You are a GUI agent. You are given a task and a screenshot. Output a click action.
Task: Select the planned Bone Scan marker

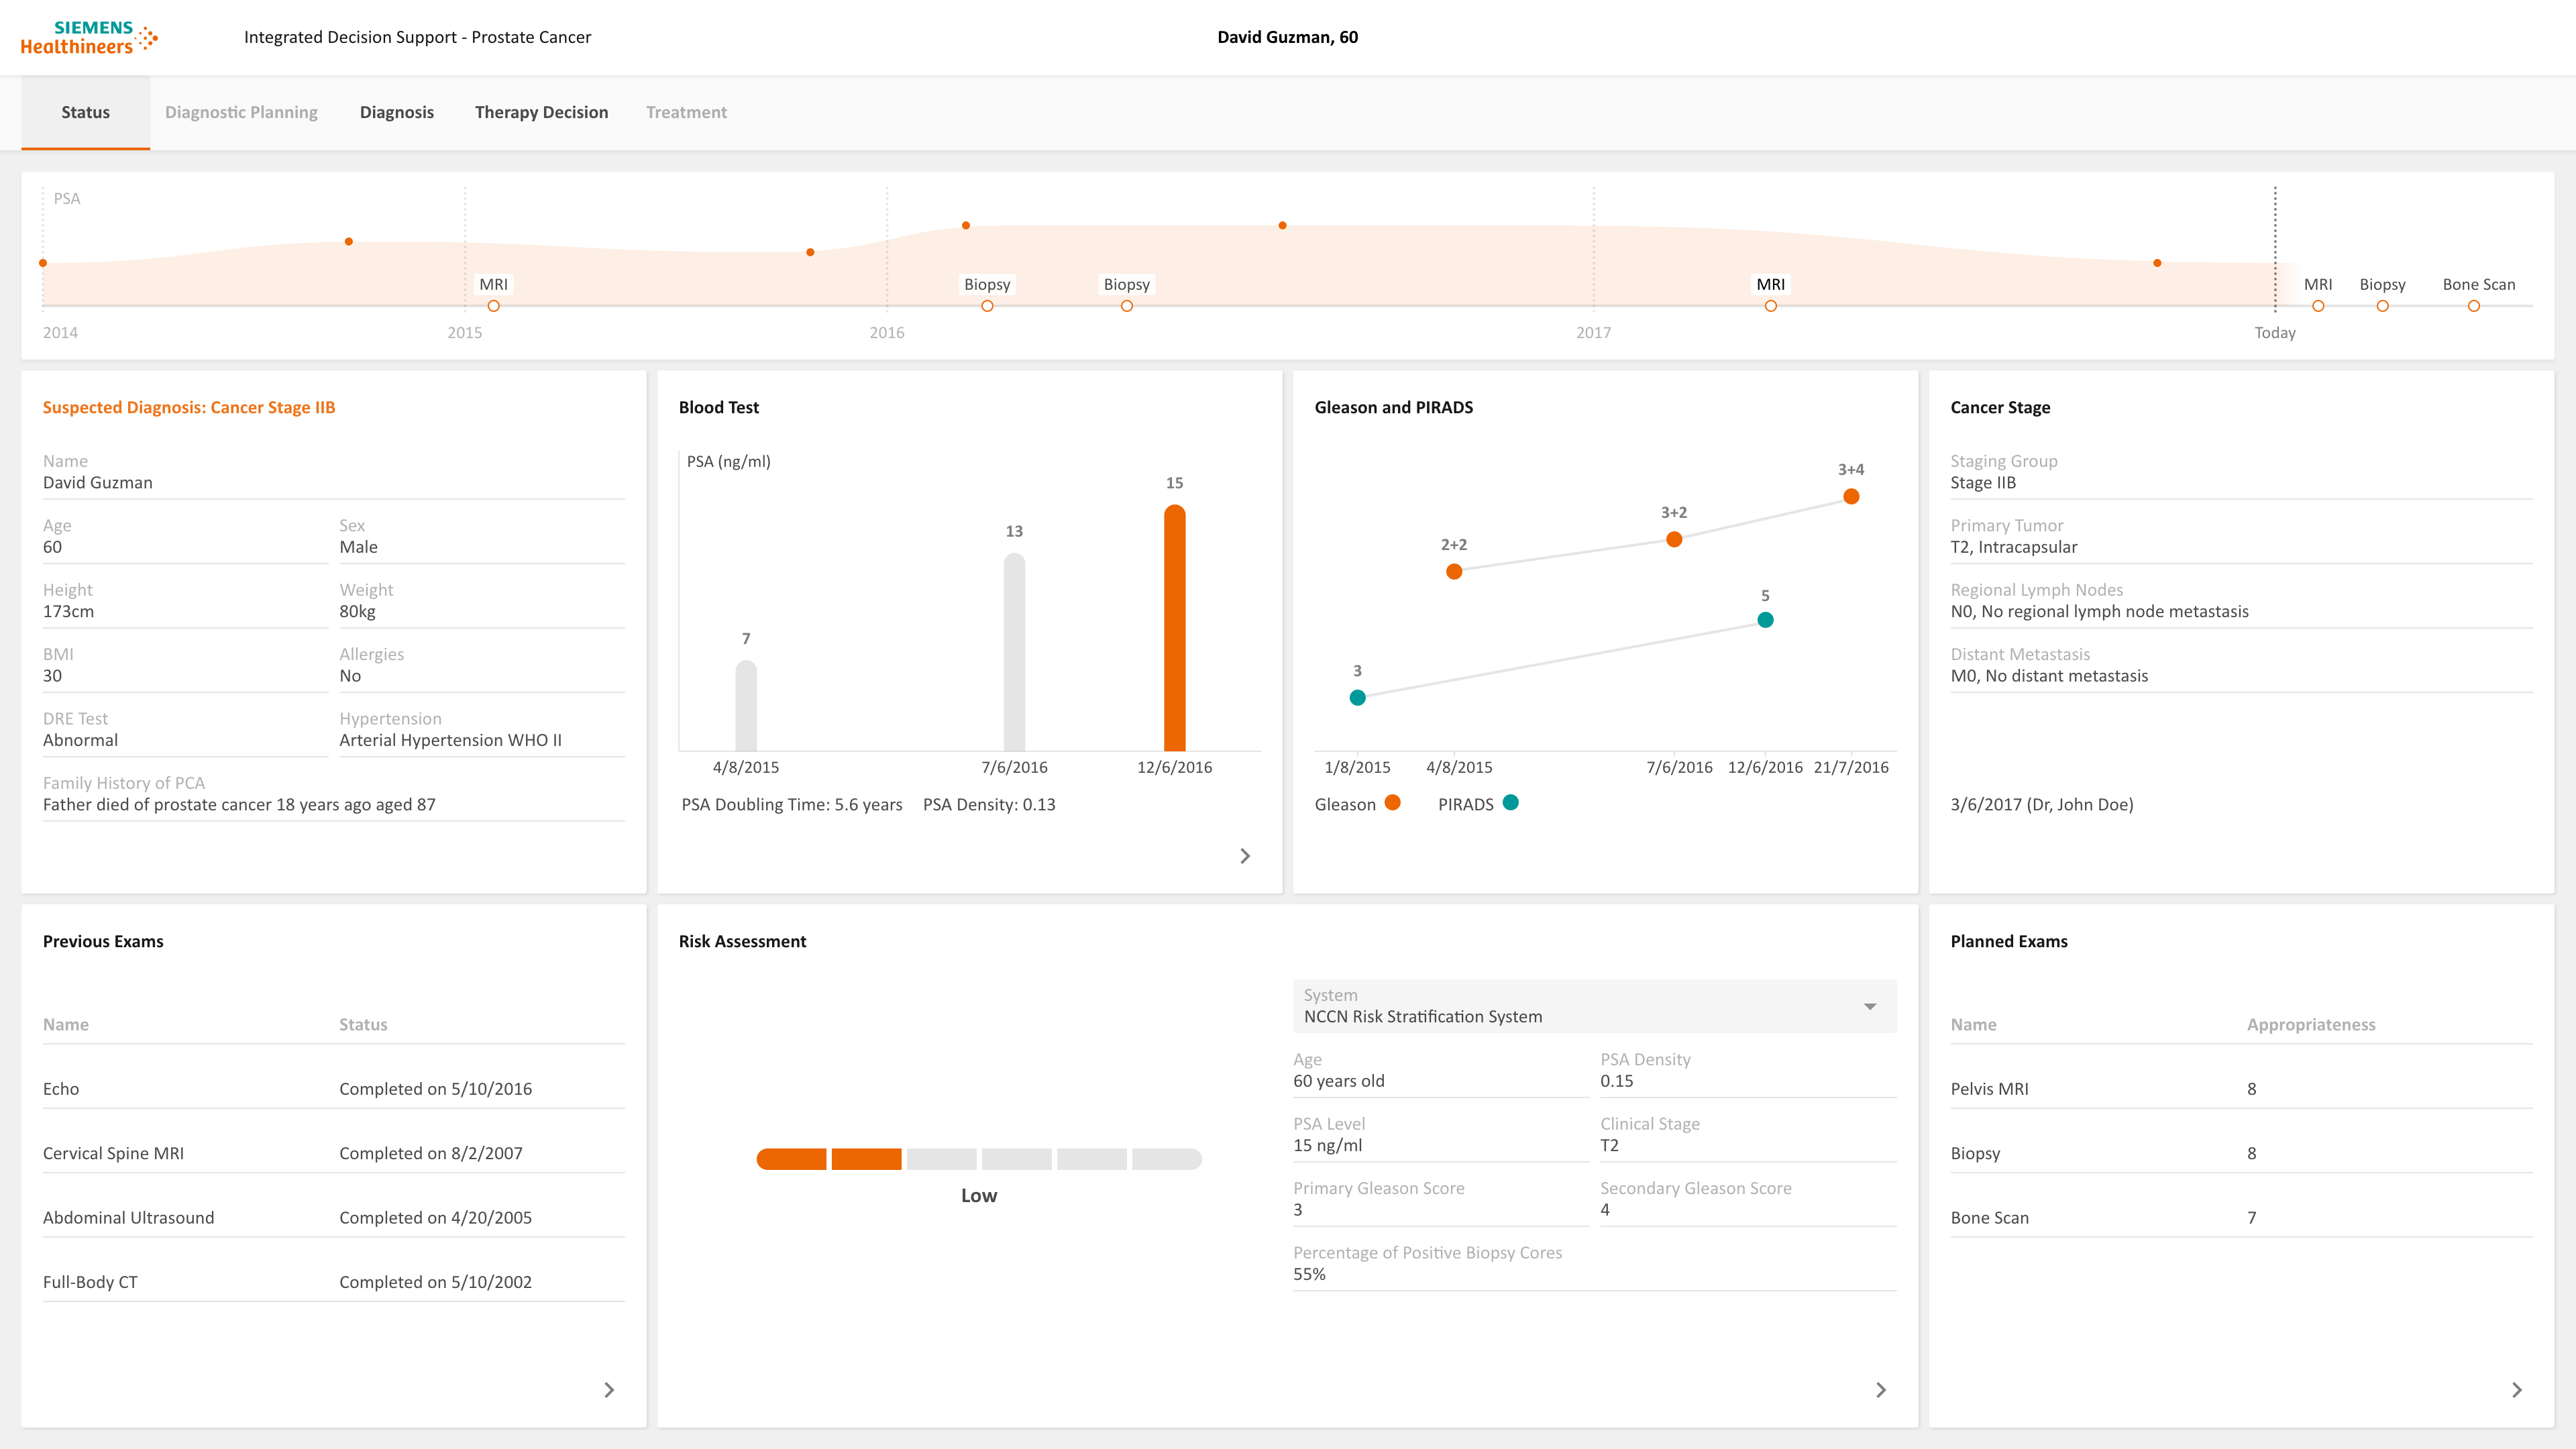[x=2473, y=306]
